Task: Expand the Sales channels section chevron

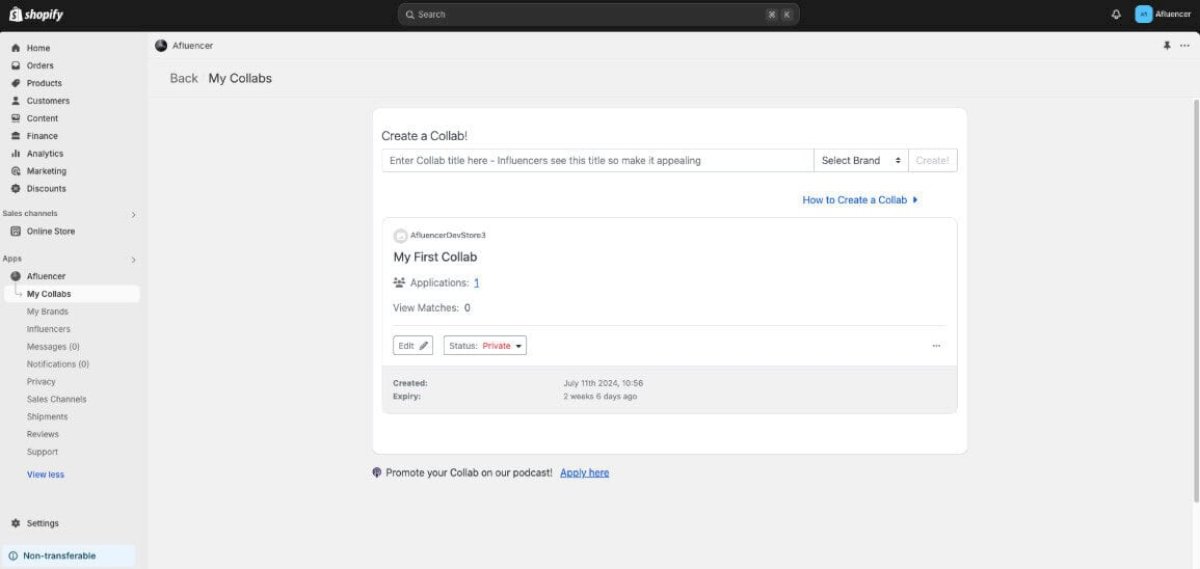Action: tap(133, 214)
